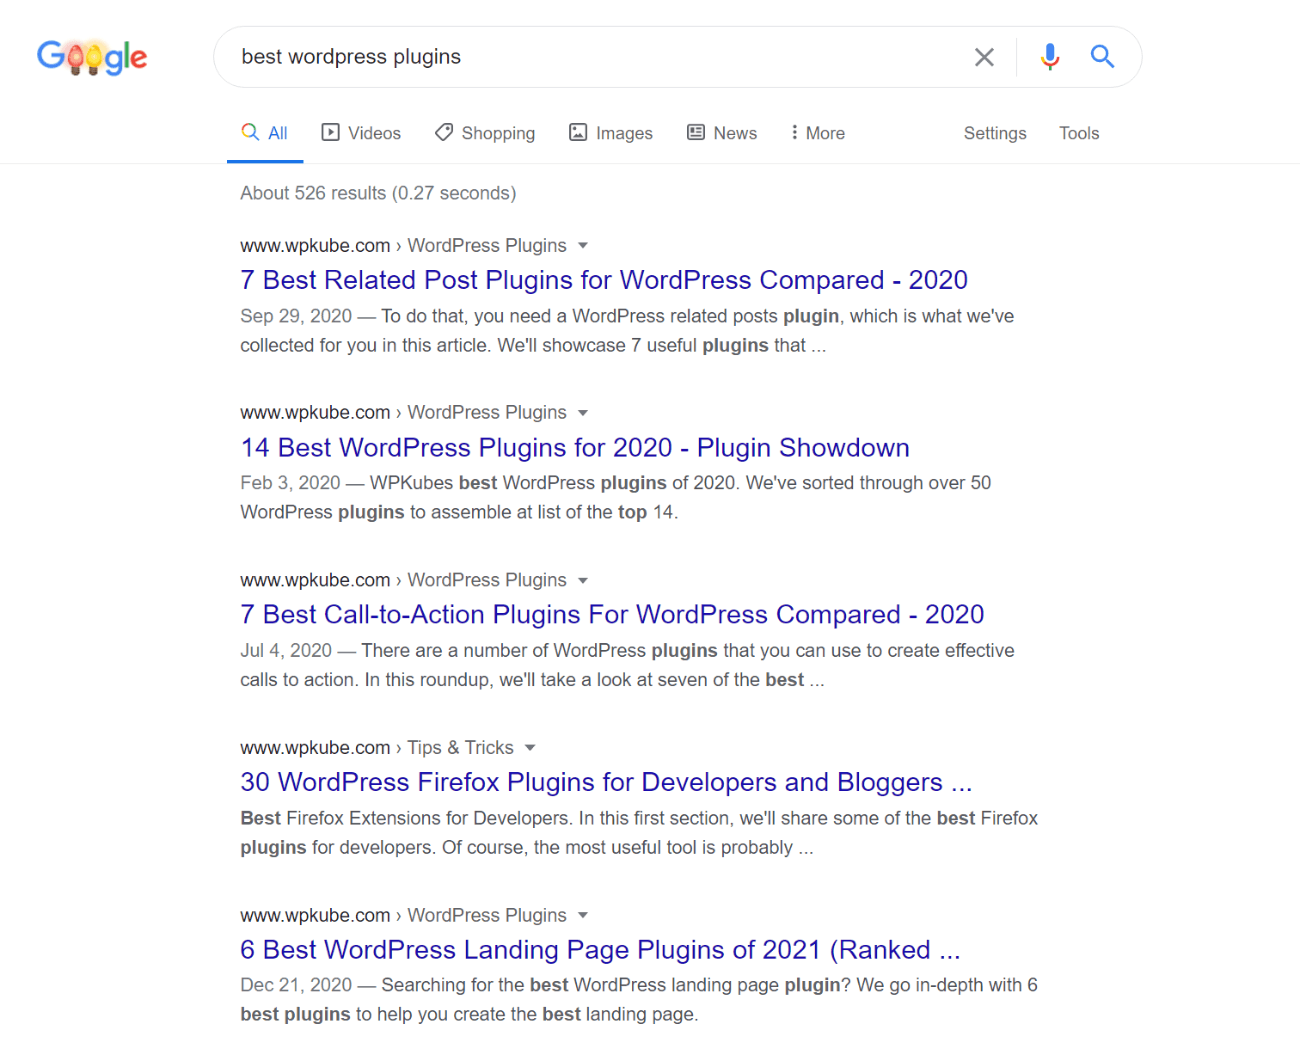Open the More menu
The height and width of the screenshot is (1043, 1300).
tap(817, 133)
